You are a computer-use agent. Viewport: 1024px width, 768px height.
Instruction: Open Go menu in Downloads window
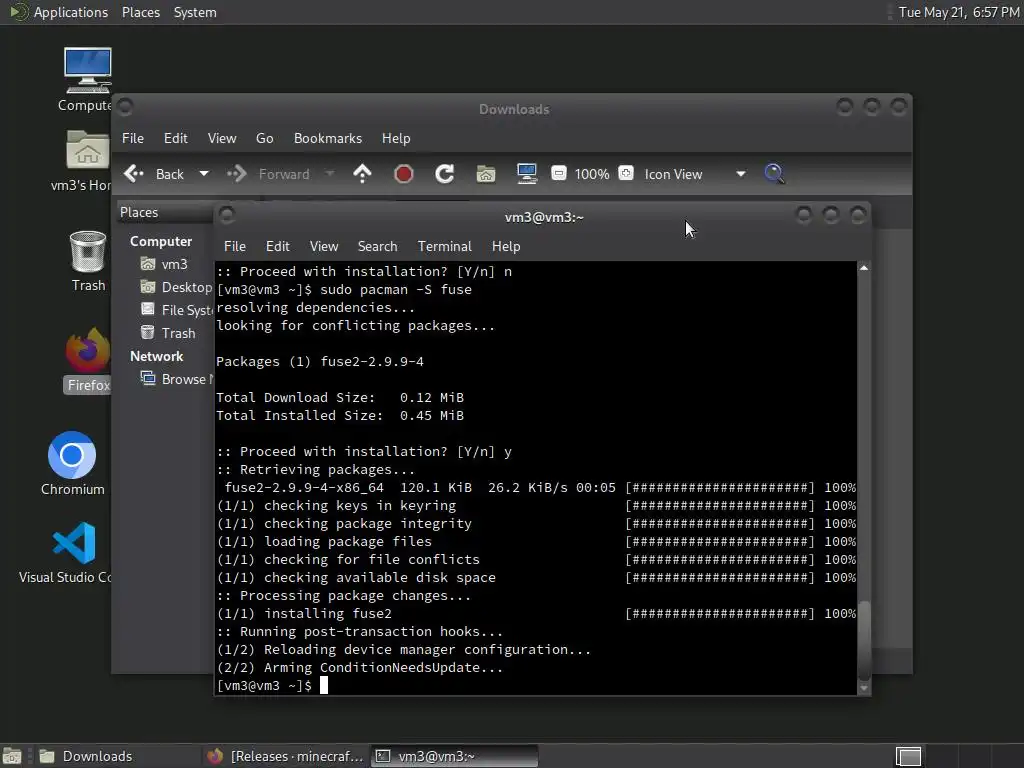point(264,138)
